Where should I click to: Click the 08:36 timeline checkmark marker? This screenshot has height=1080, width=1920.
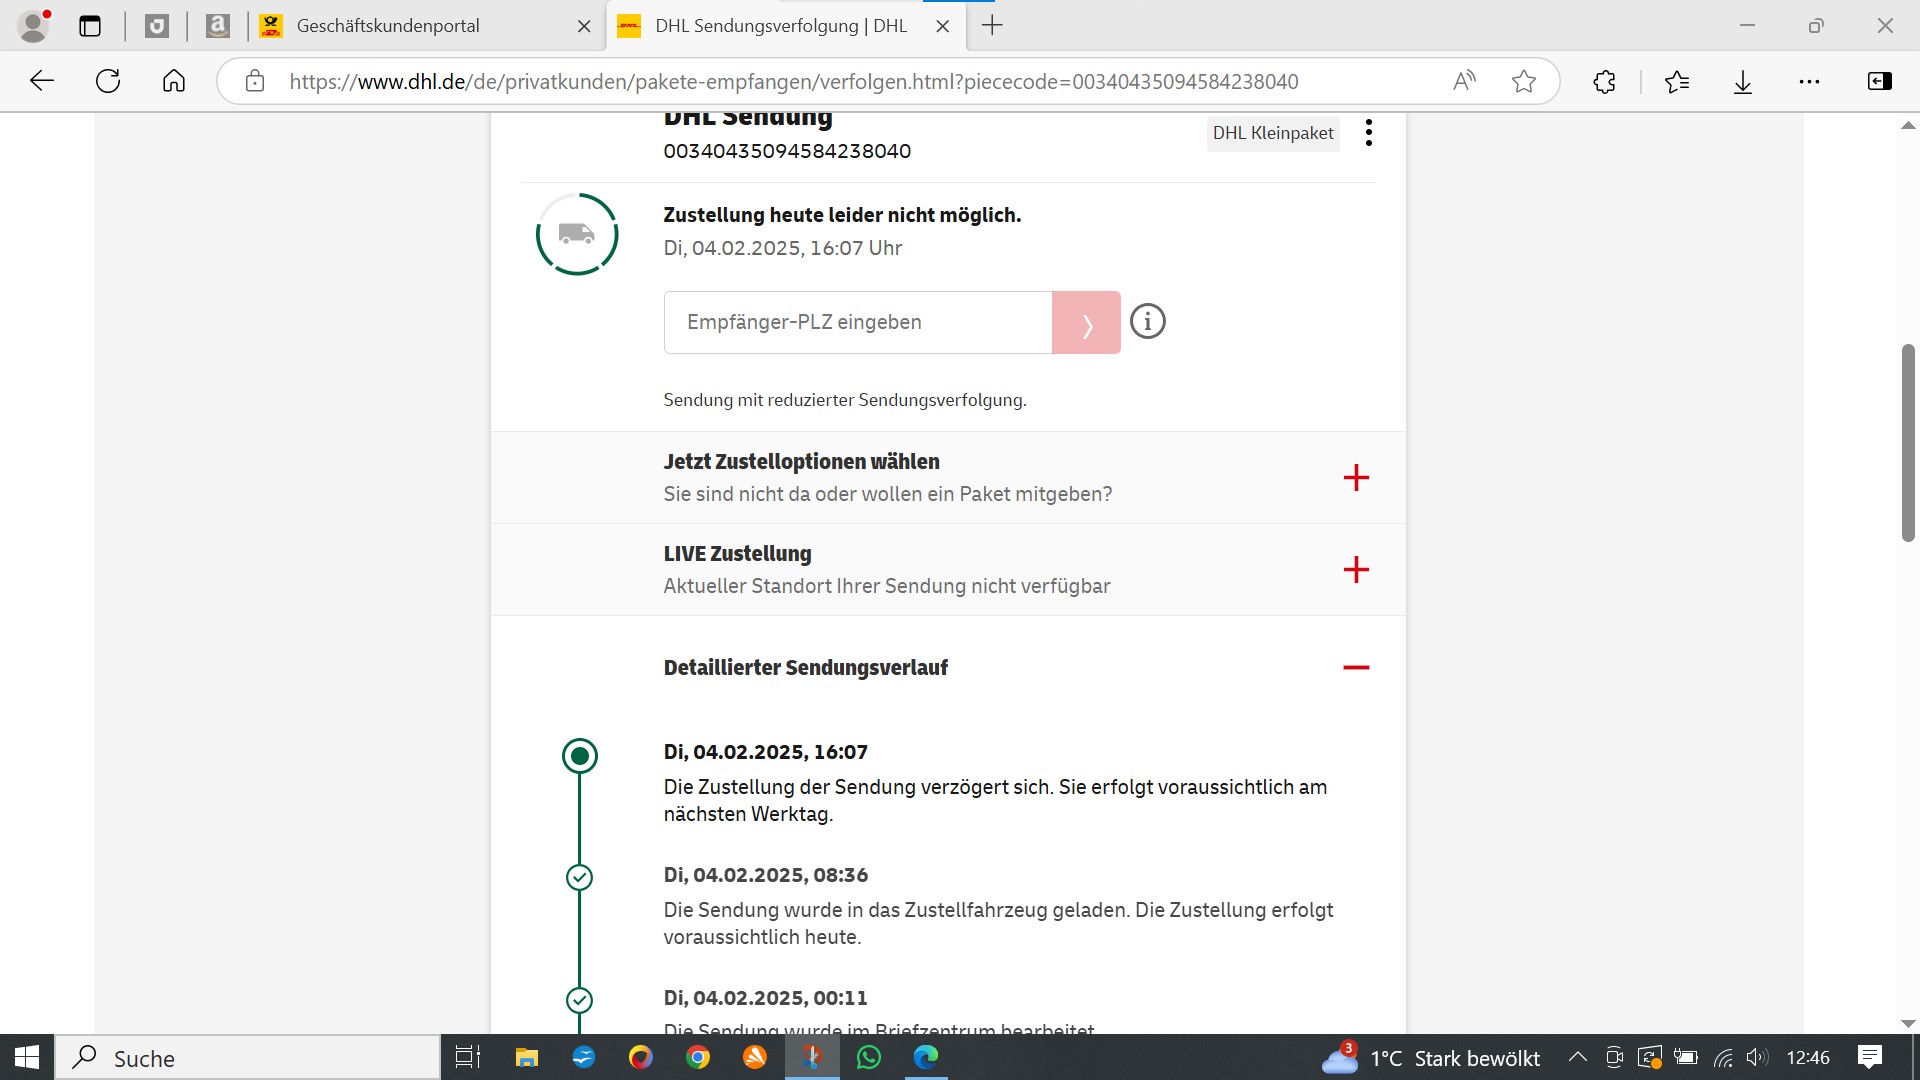pos(580,877)
